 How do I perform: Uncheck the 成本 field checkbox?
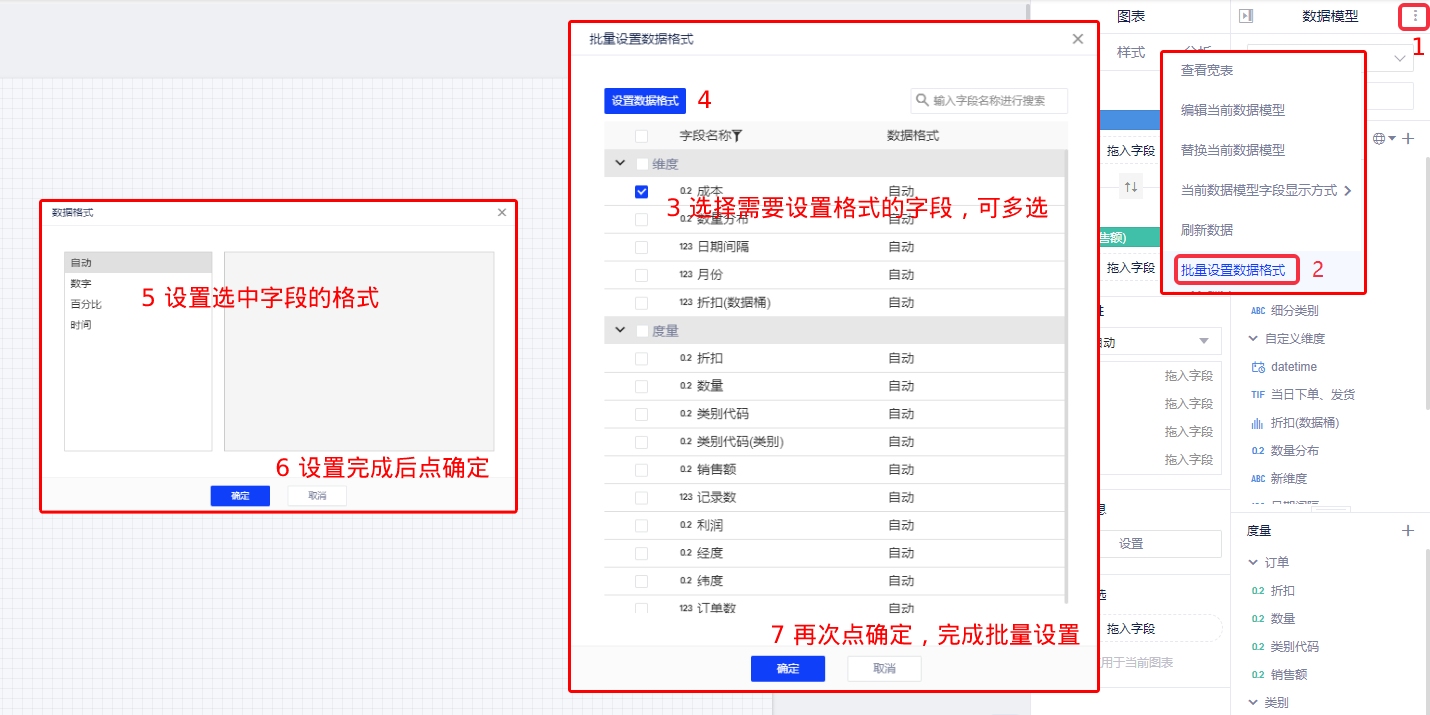pos(641,191)
